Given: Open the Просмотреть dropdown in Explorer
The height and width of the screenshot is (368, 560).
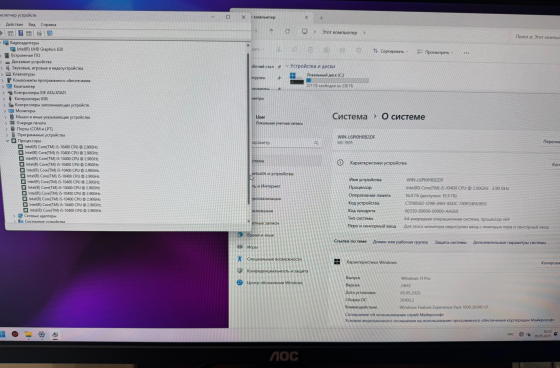Looking at the screenshot, I should [435, 52].
